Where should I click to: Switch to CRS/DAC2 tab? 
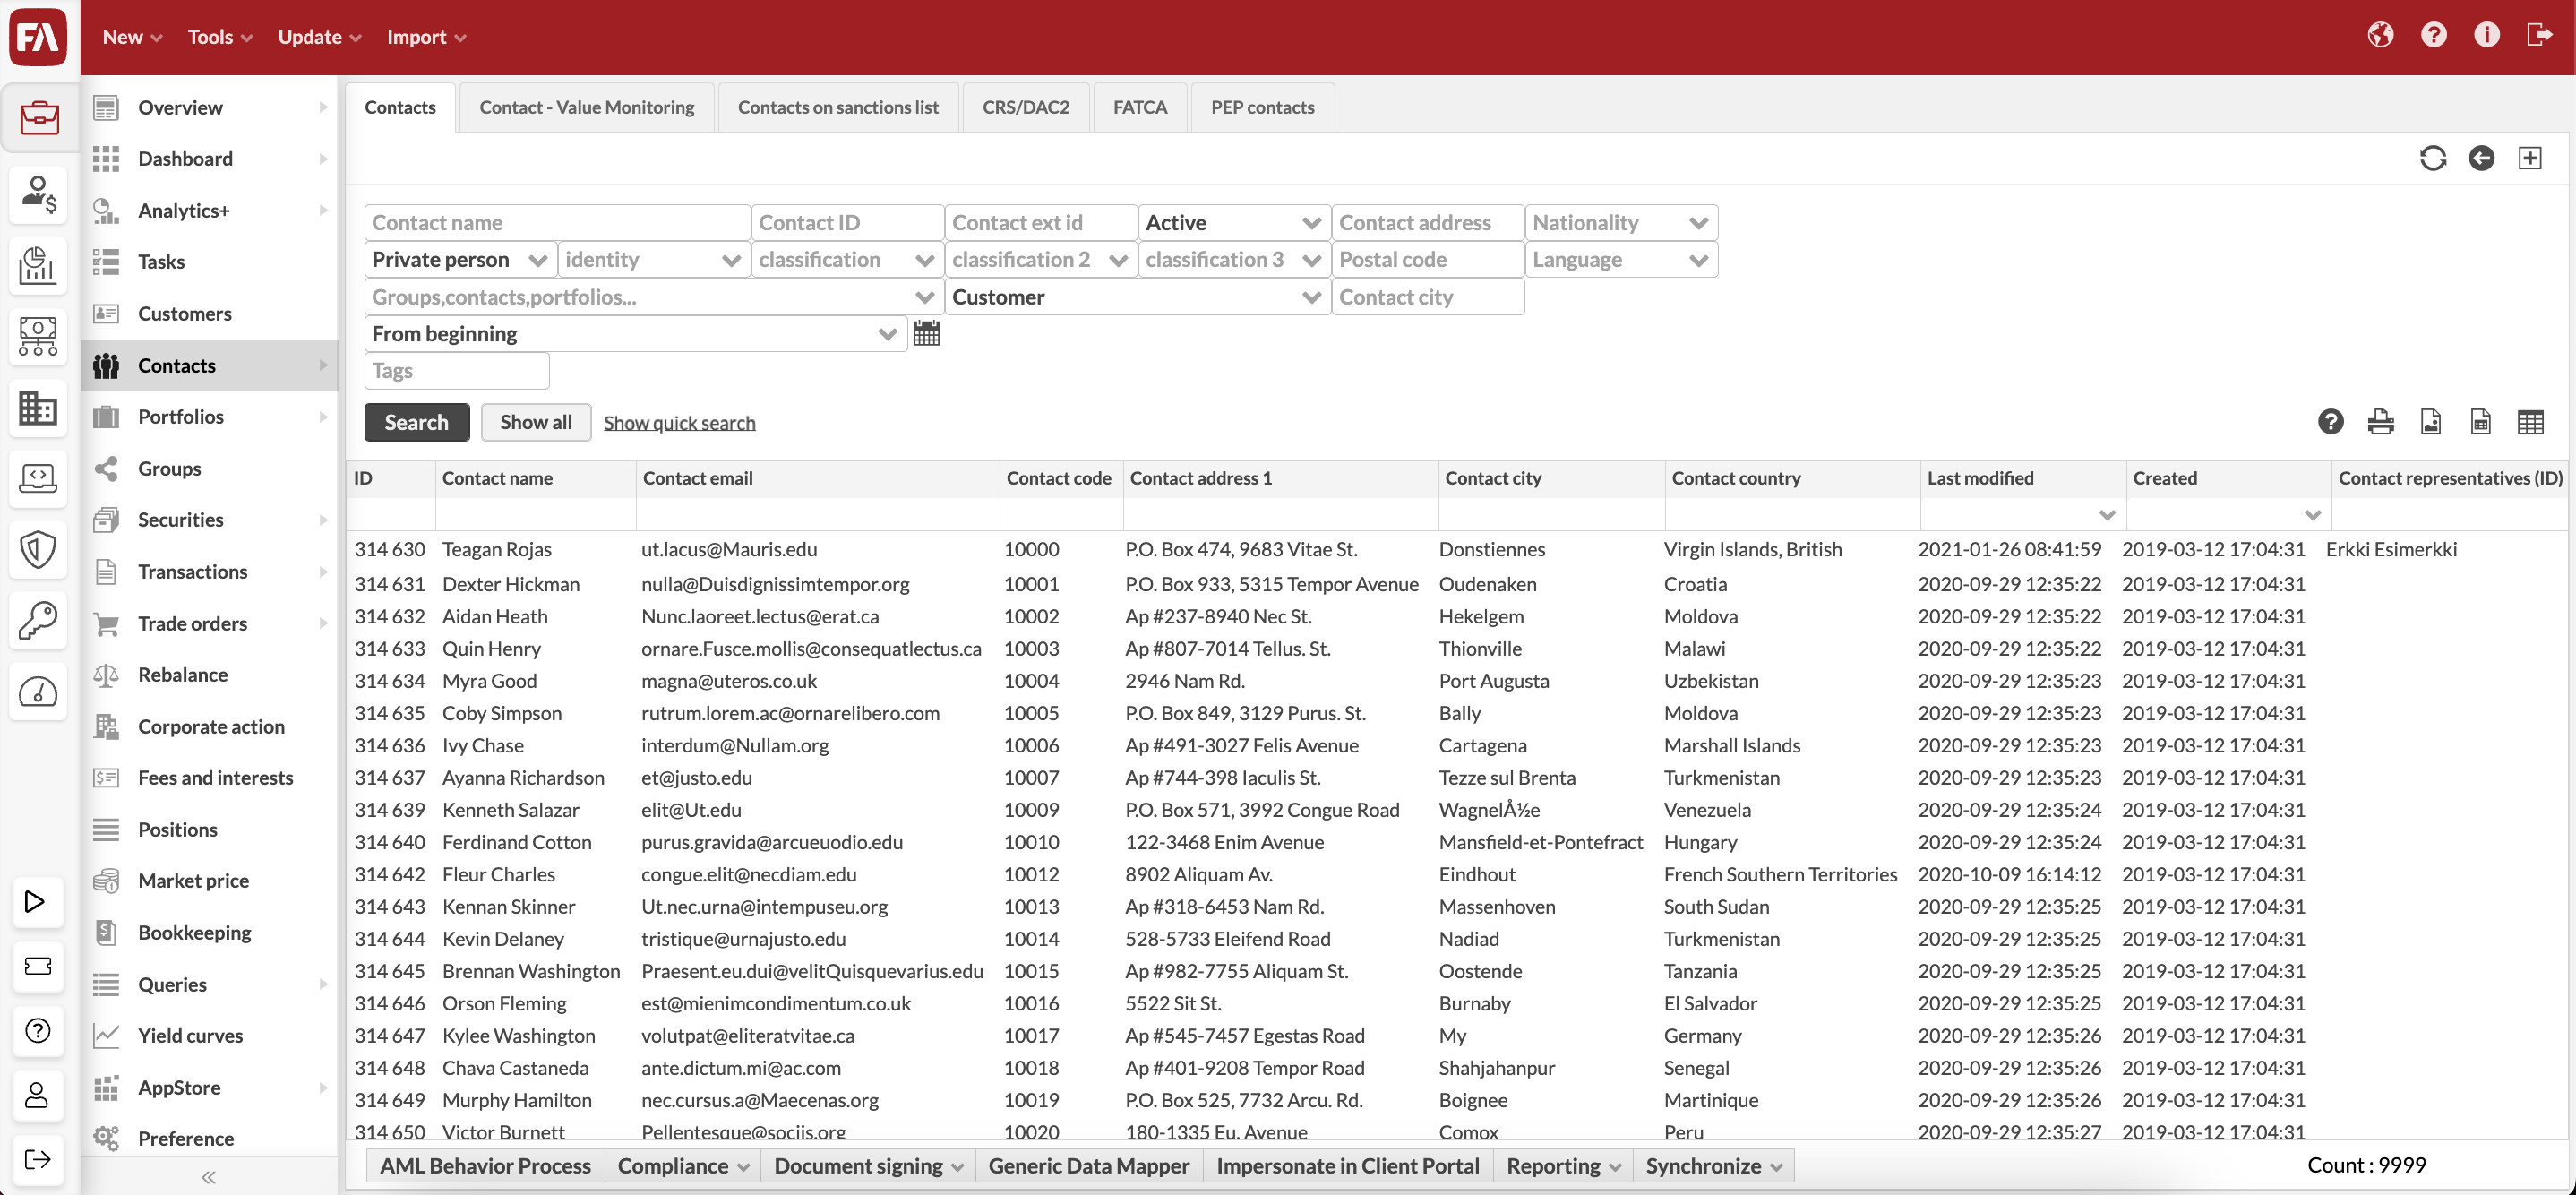pyautogui.click(x=1025, y=107)
